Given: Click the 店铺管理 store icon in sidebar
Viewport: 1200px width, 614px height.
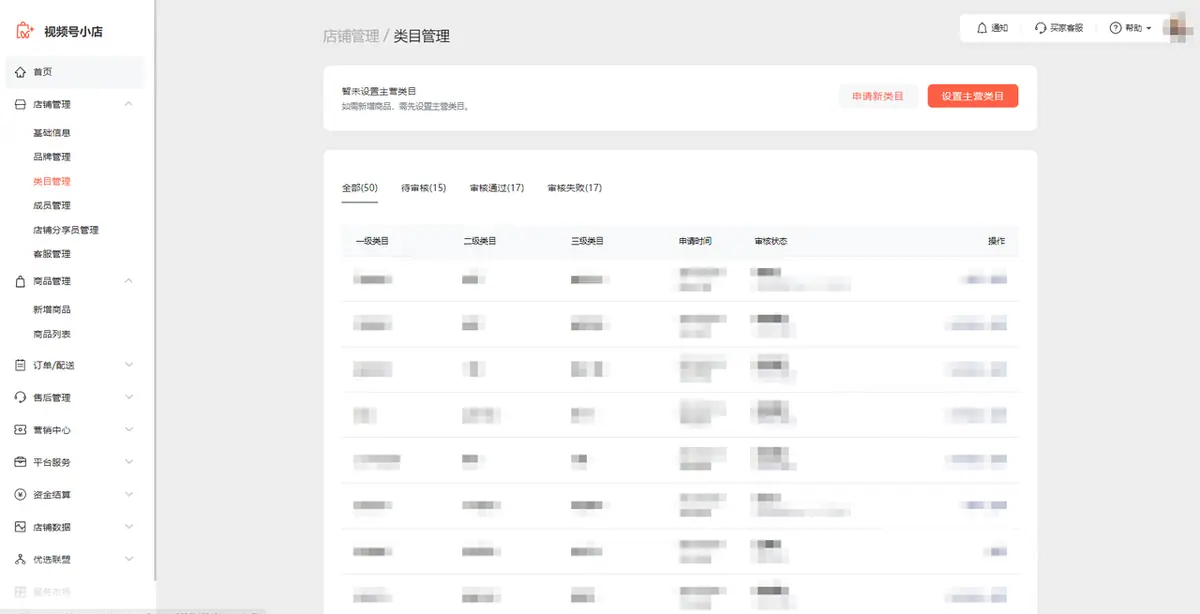Looking at the screenshot, I should point(21,104).
